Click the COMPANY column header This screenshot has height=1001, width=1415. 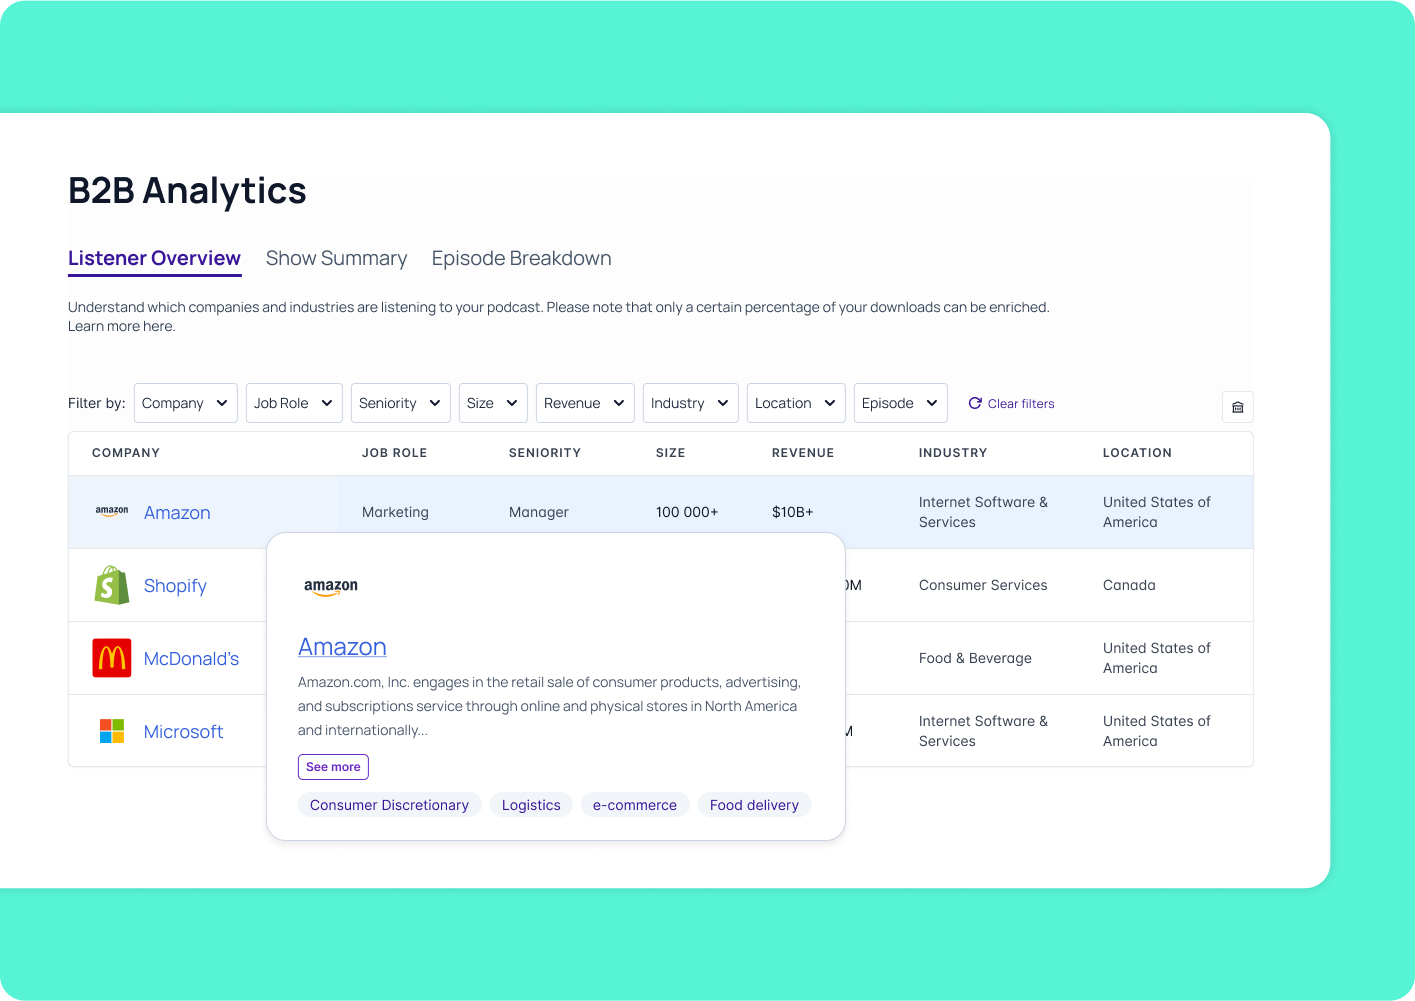[x=126, y=453]
